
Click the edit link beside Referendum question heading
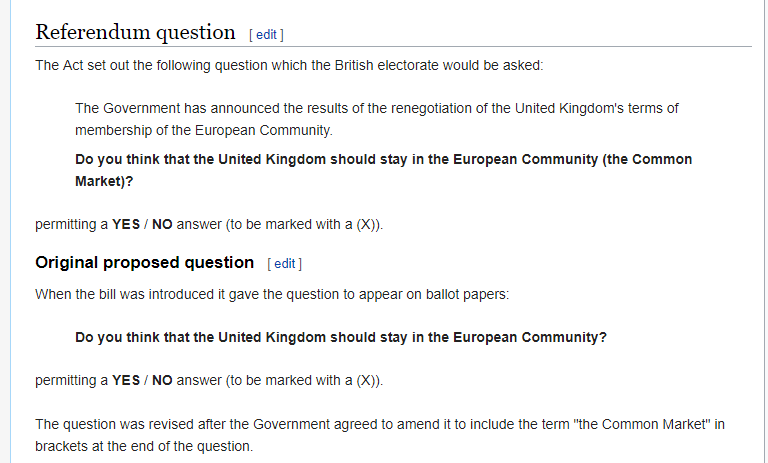(266, 35)
